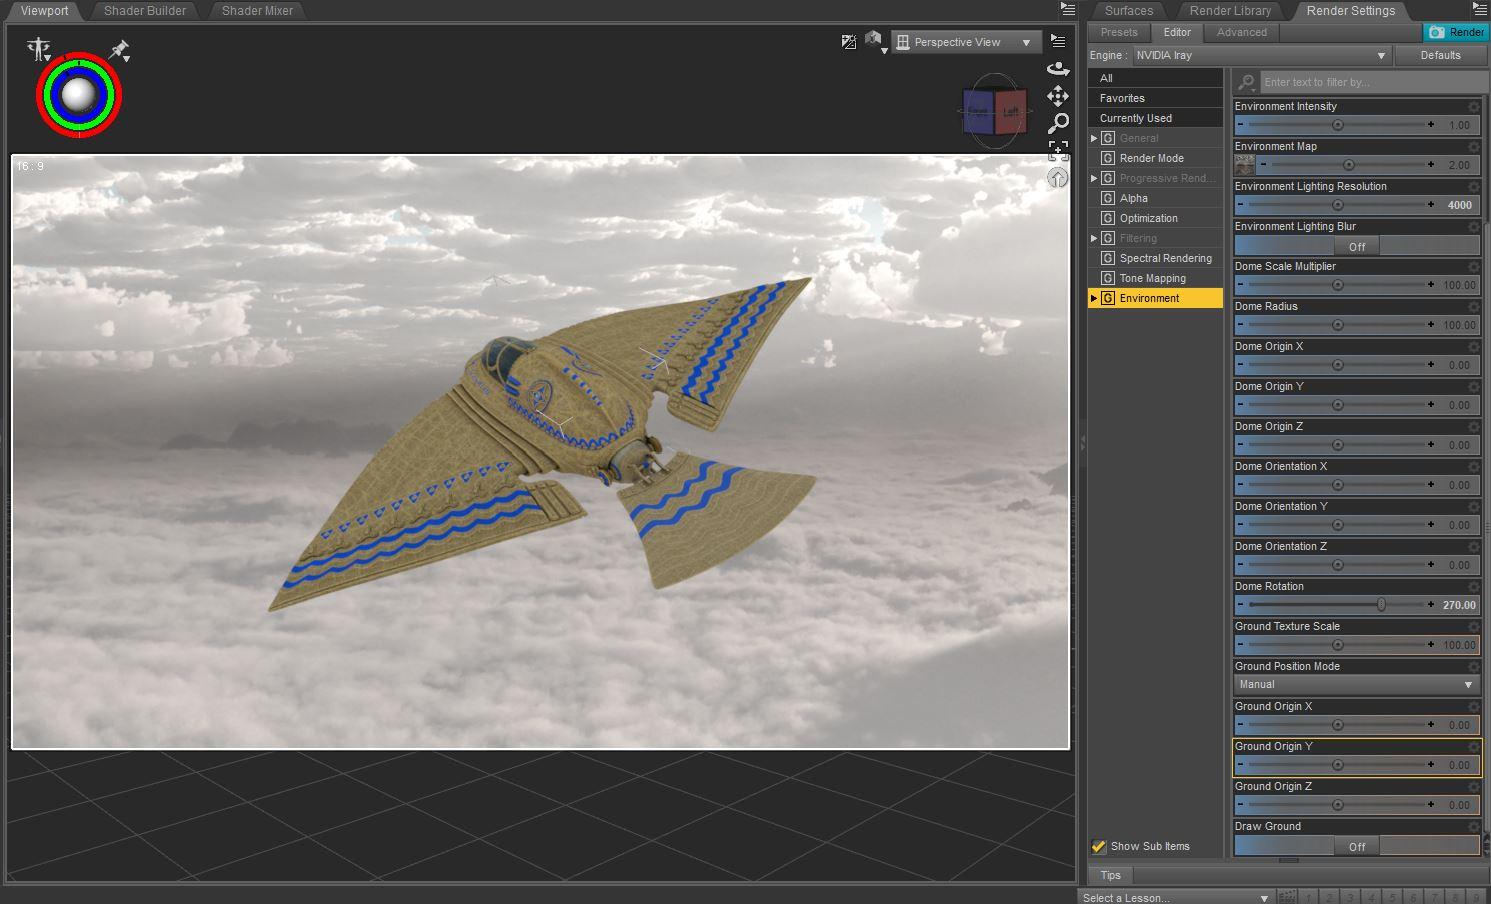Enable the Environment Lighting Blur toggle
Viewport: 1491px width, 904px height.
coord(1356,245)
